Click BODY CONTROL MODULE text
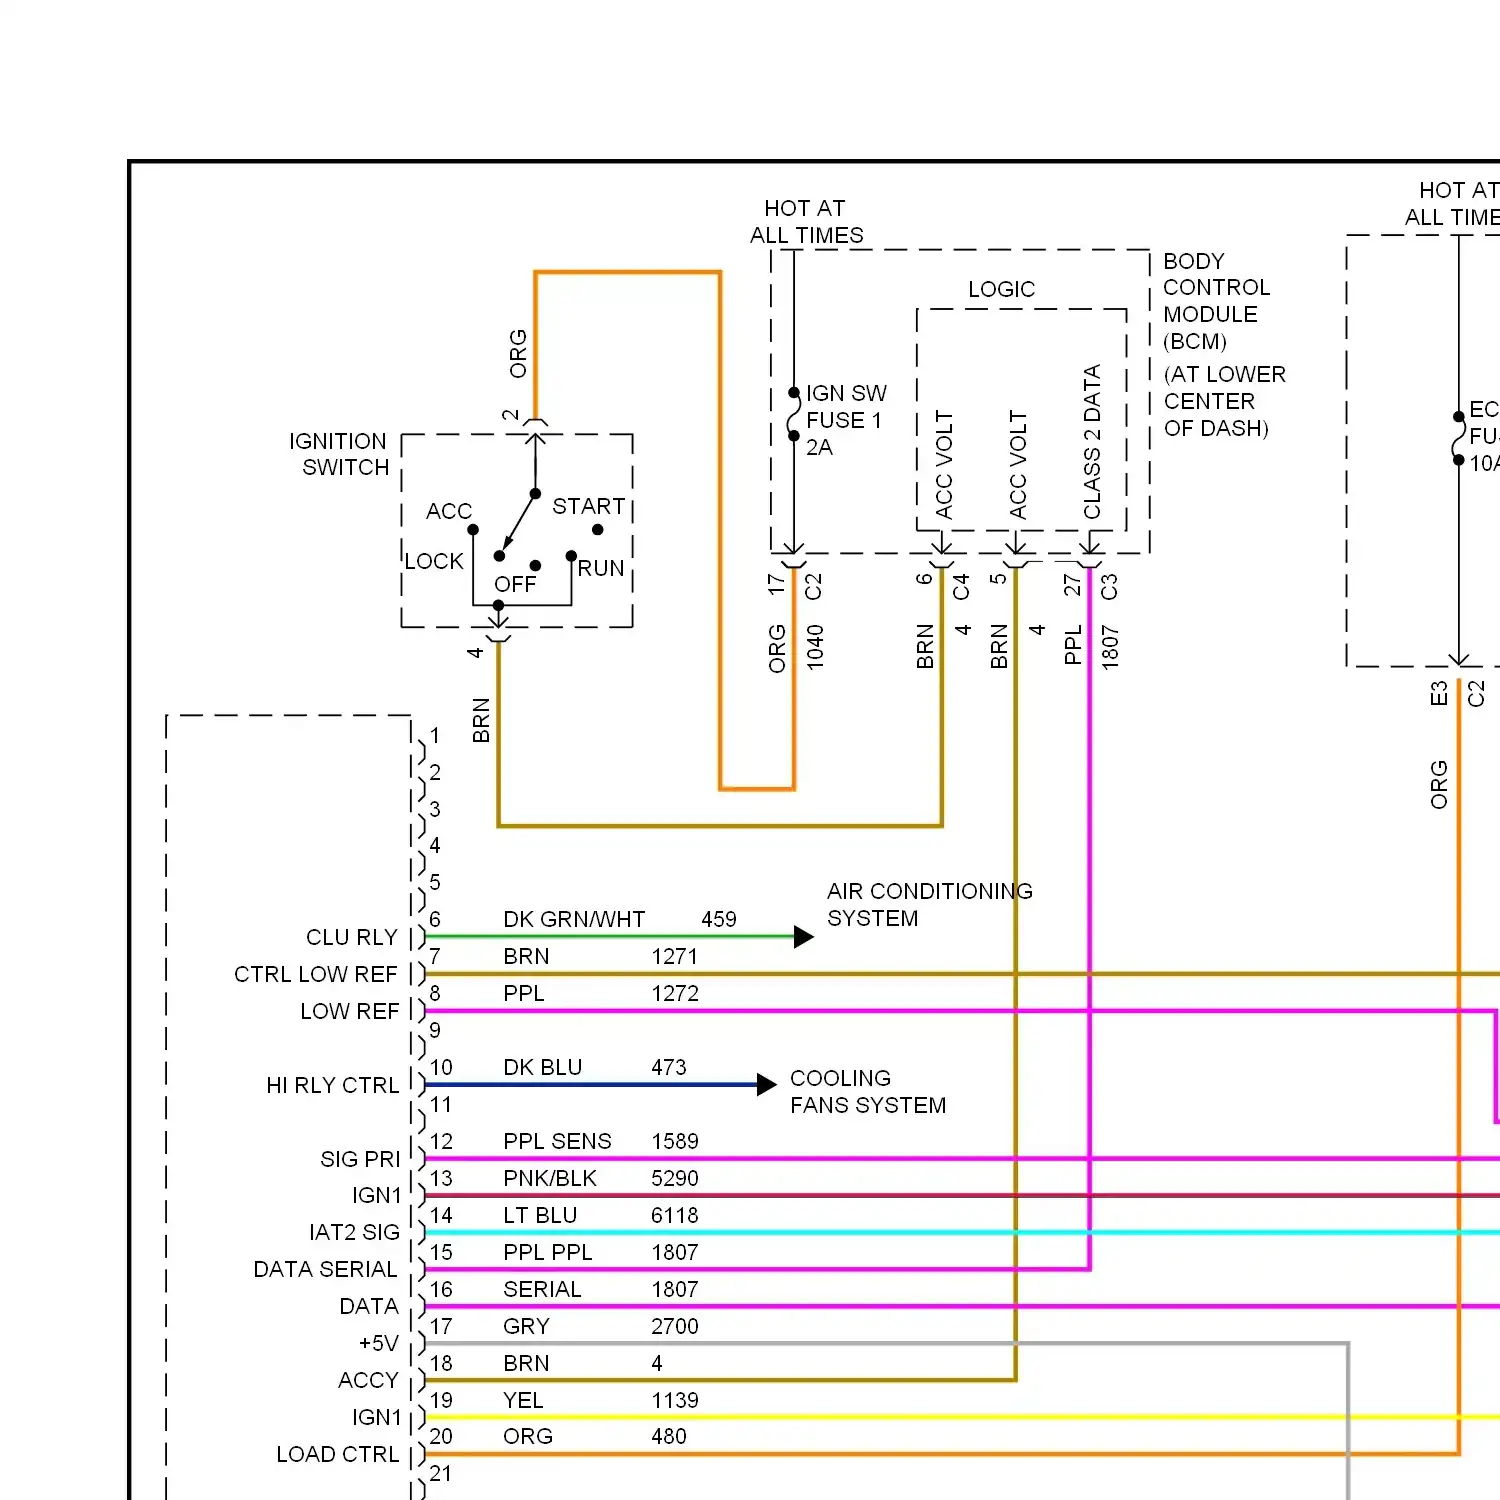 [1216, 301]
